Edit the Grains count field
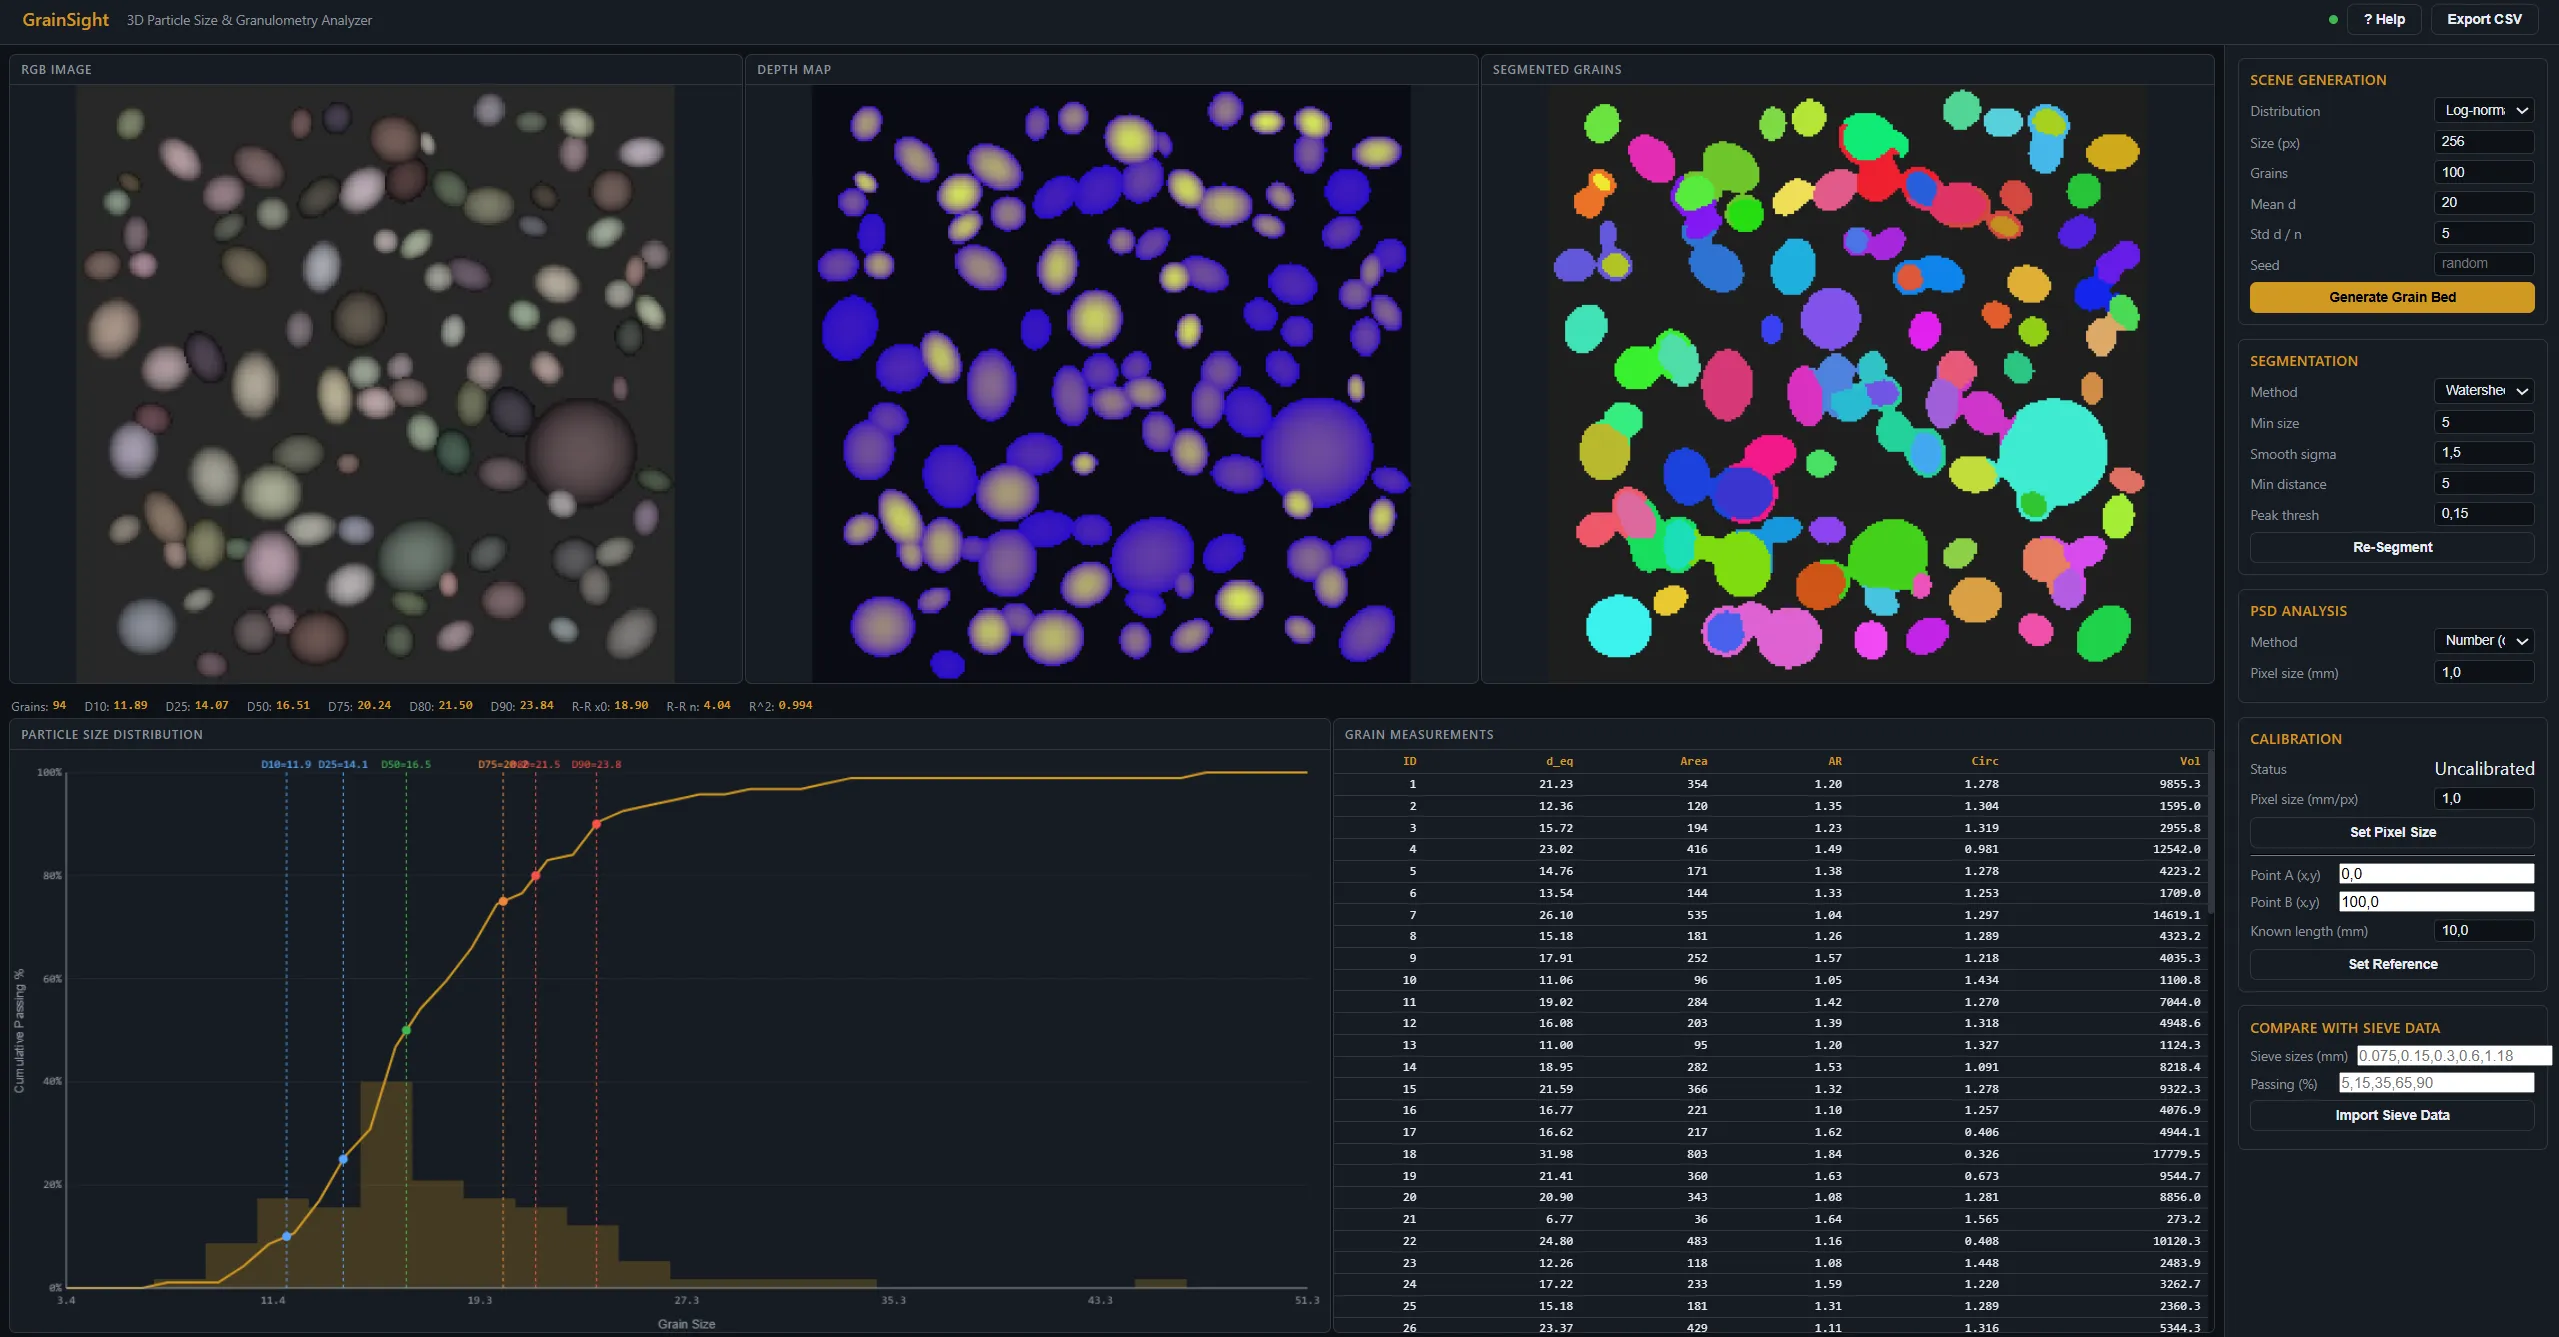This screenshot has width=2559, height=1337. 2483,172
